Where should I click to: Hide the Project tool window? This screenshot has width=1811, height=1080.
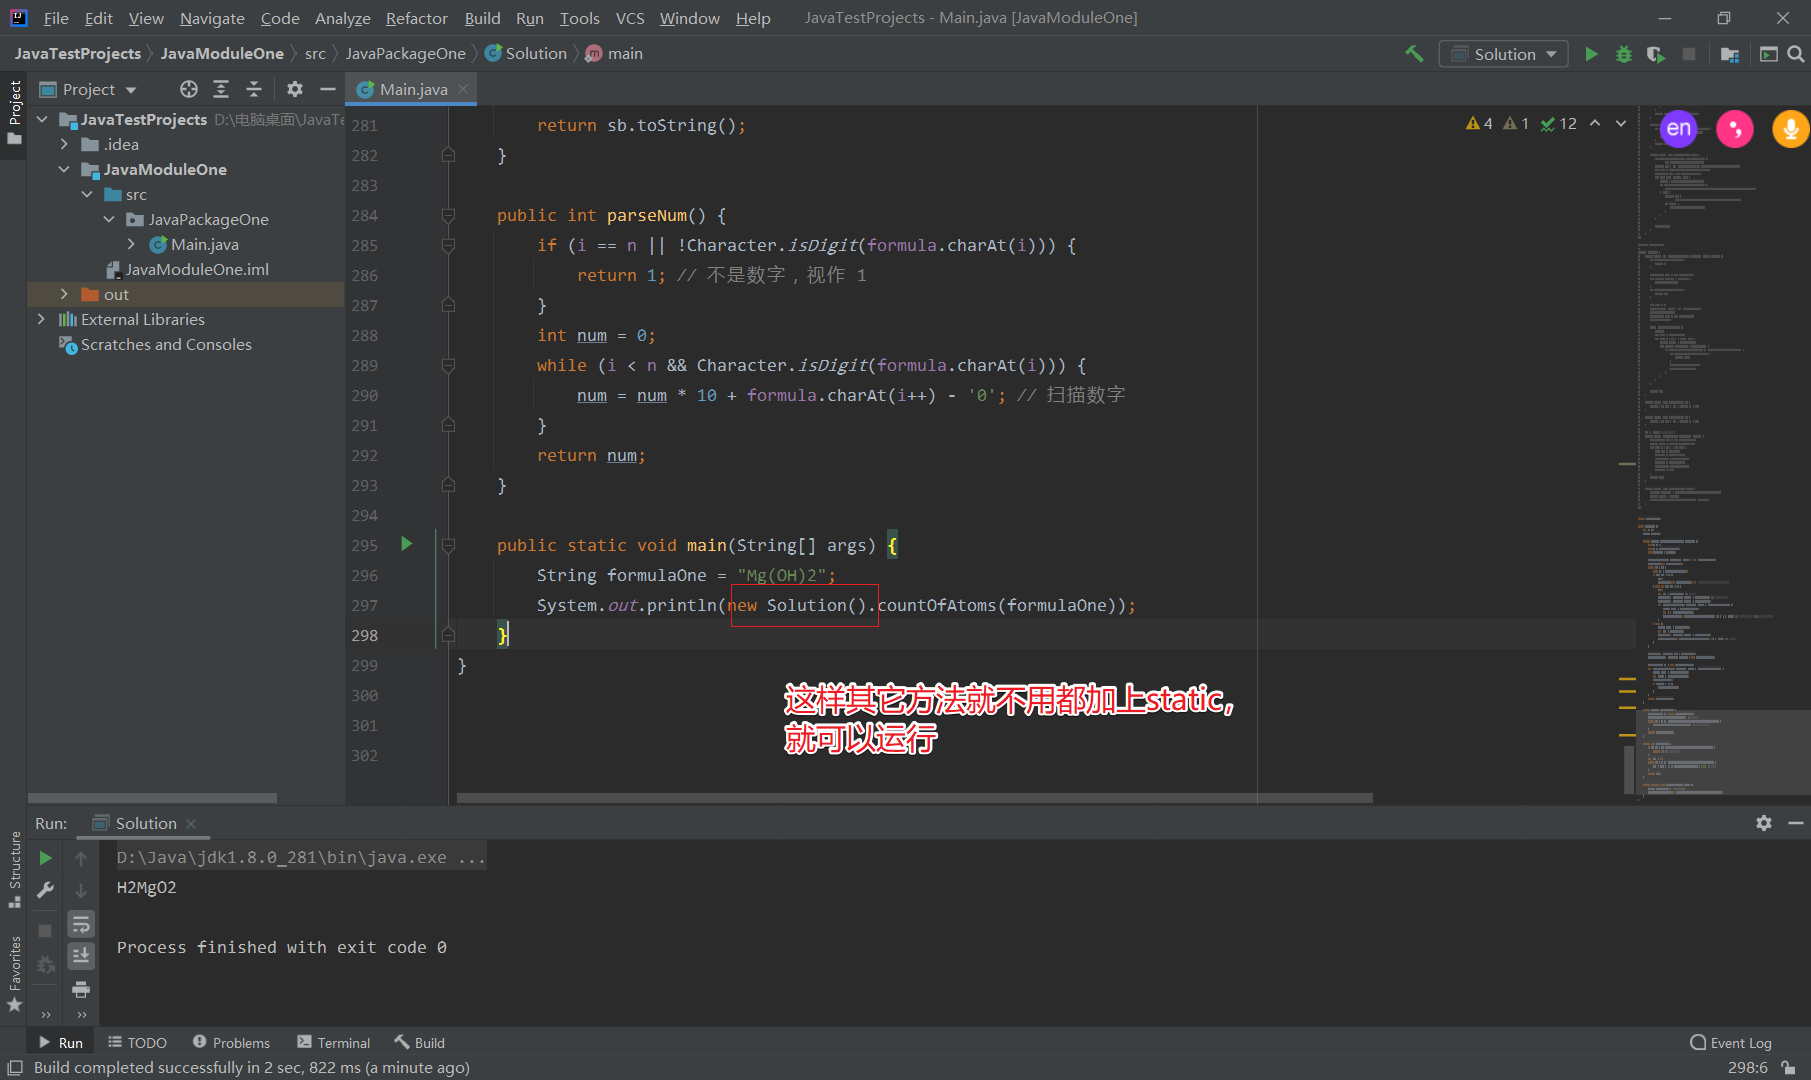(327, 89)
